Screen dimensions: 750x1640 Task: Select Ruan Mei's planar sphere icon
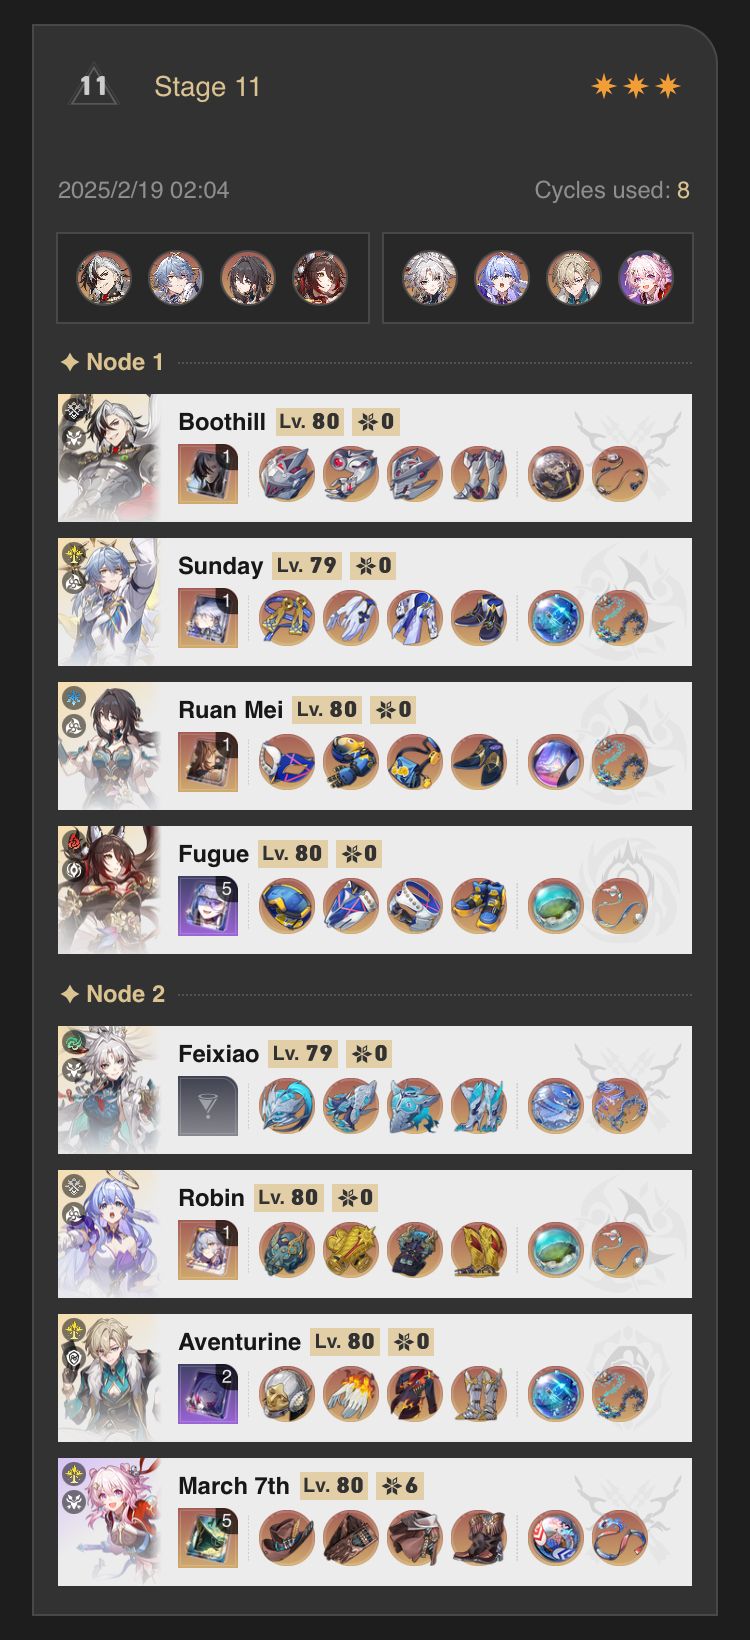555,762
